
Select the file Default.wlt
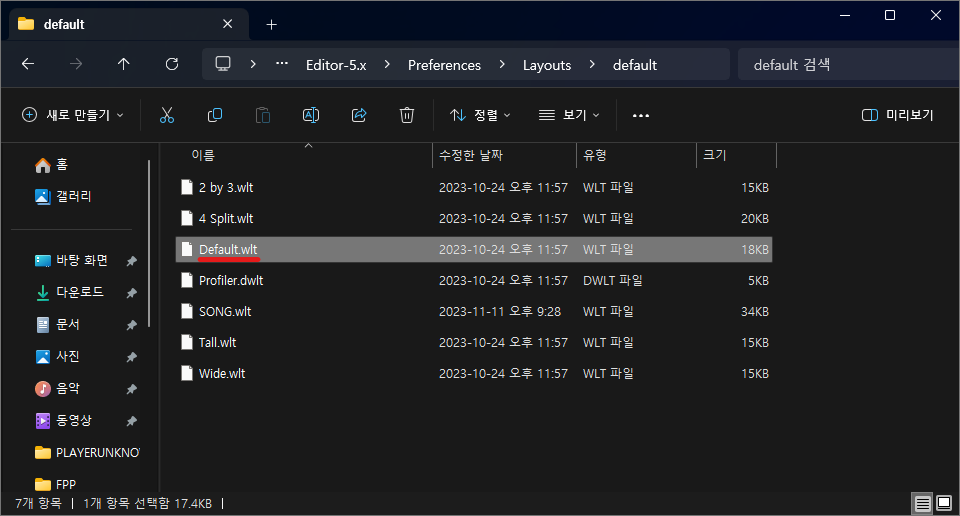click(474, 250)
